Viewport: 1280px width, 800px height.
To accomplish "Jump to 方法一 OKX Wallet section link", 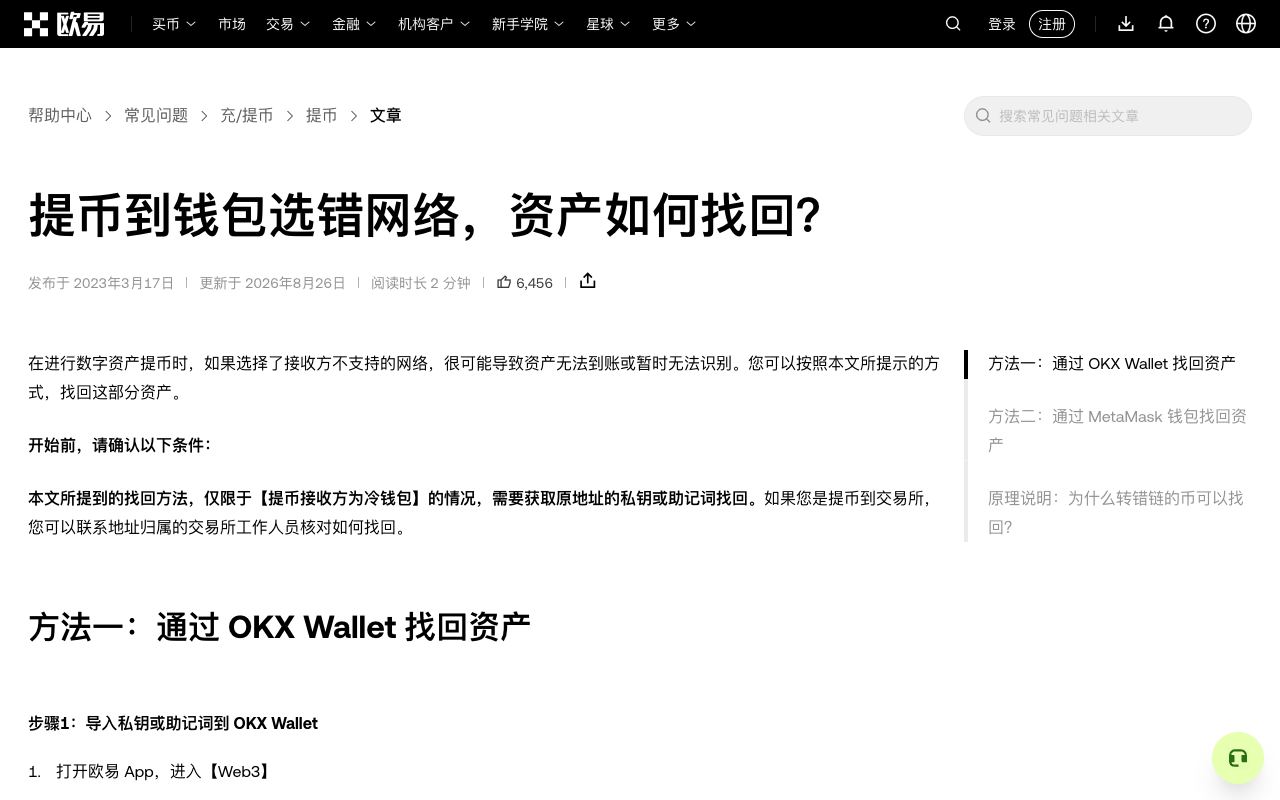I will click(1112, 364).
